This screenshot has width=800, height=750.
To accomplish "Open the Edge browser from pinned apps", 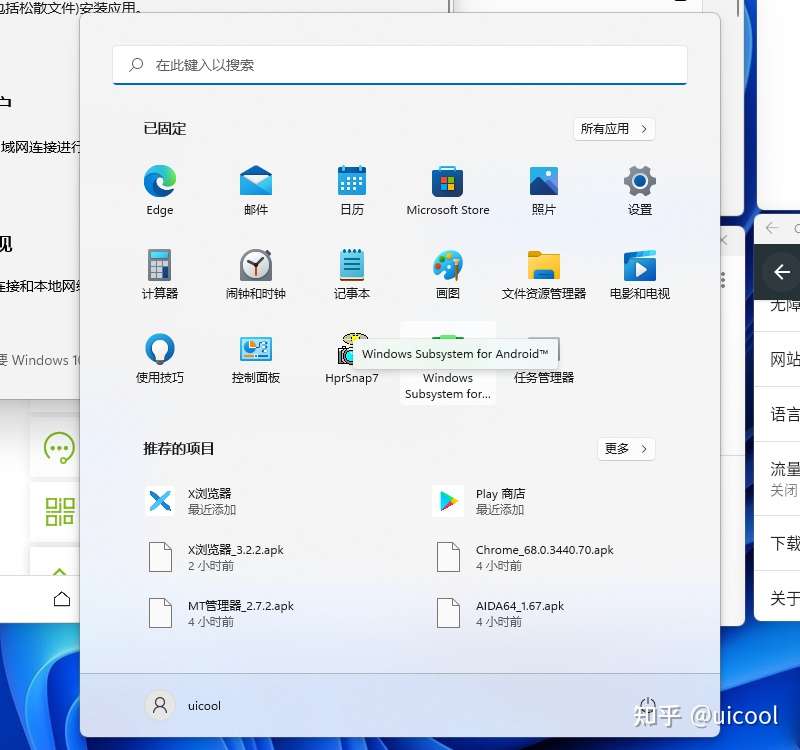I will click(x=160, y=190).
